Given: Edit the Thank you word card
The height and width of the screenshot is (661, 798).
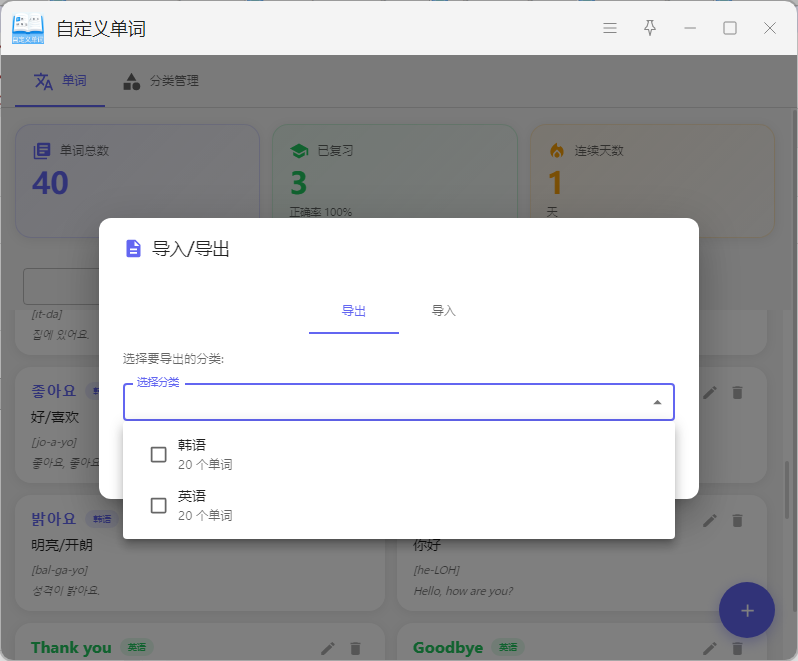Looking at the screenshot, I should coord(327,648).
